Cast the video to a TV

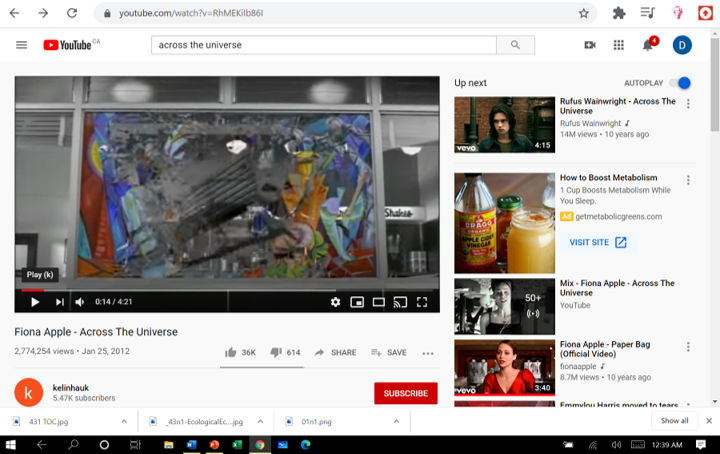[400, 302]
